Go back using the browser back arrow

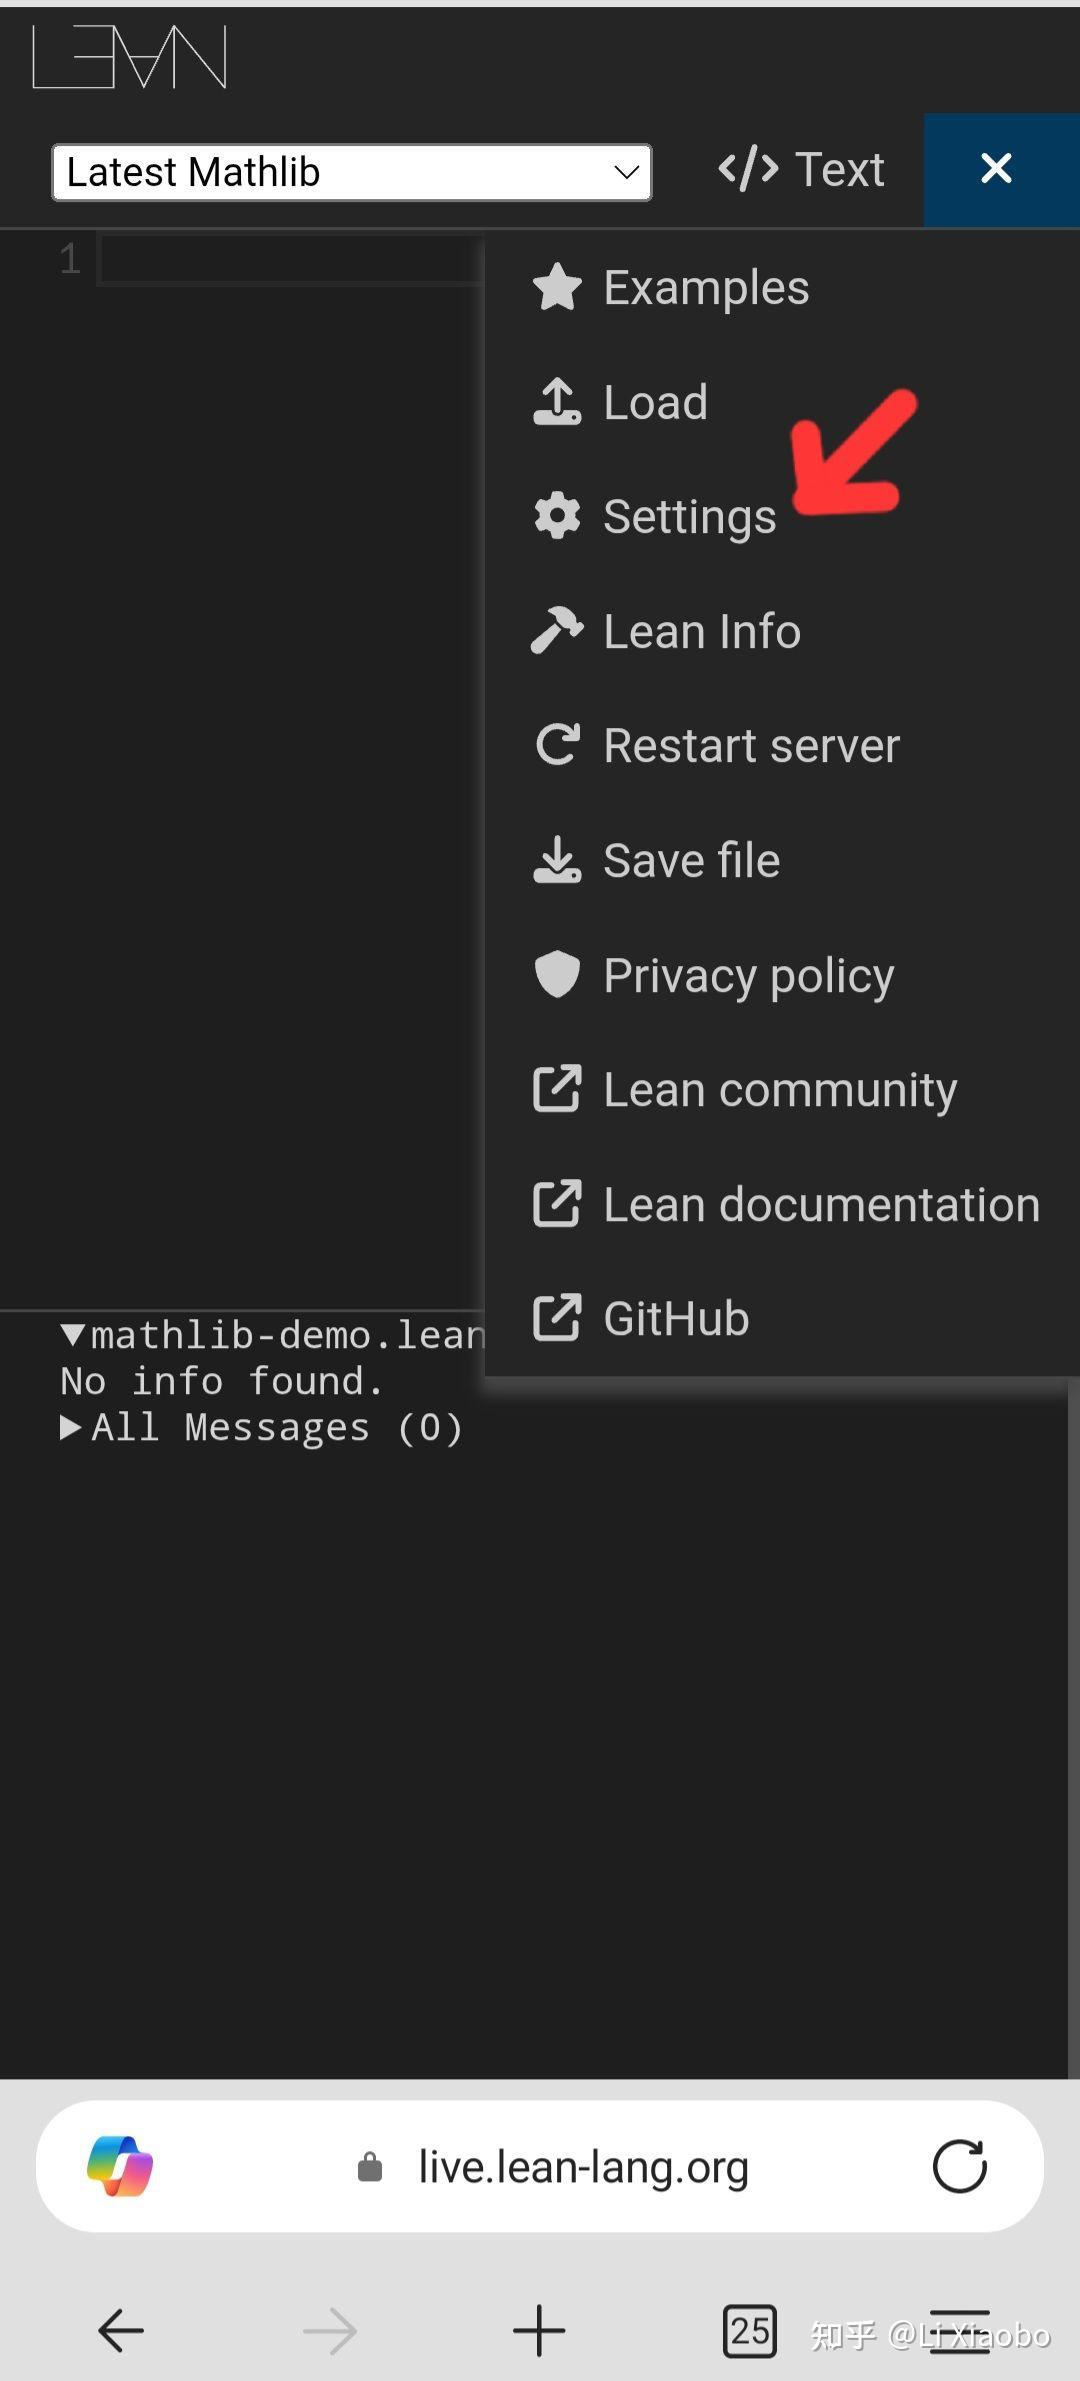click(121, 2331)
